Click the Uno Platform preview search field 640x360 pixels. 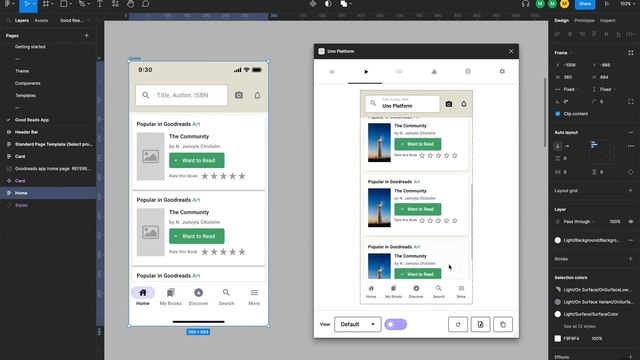tap(402, 104)
